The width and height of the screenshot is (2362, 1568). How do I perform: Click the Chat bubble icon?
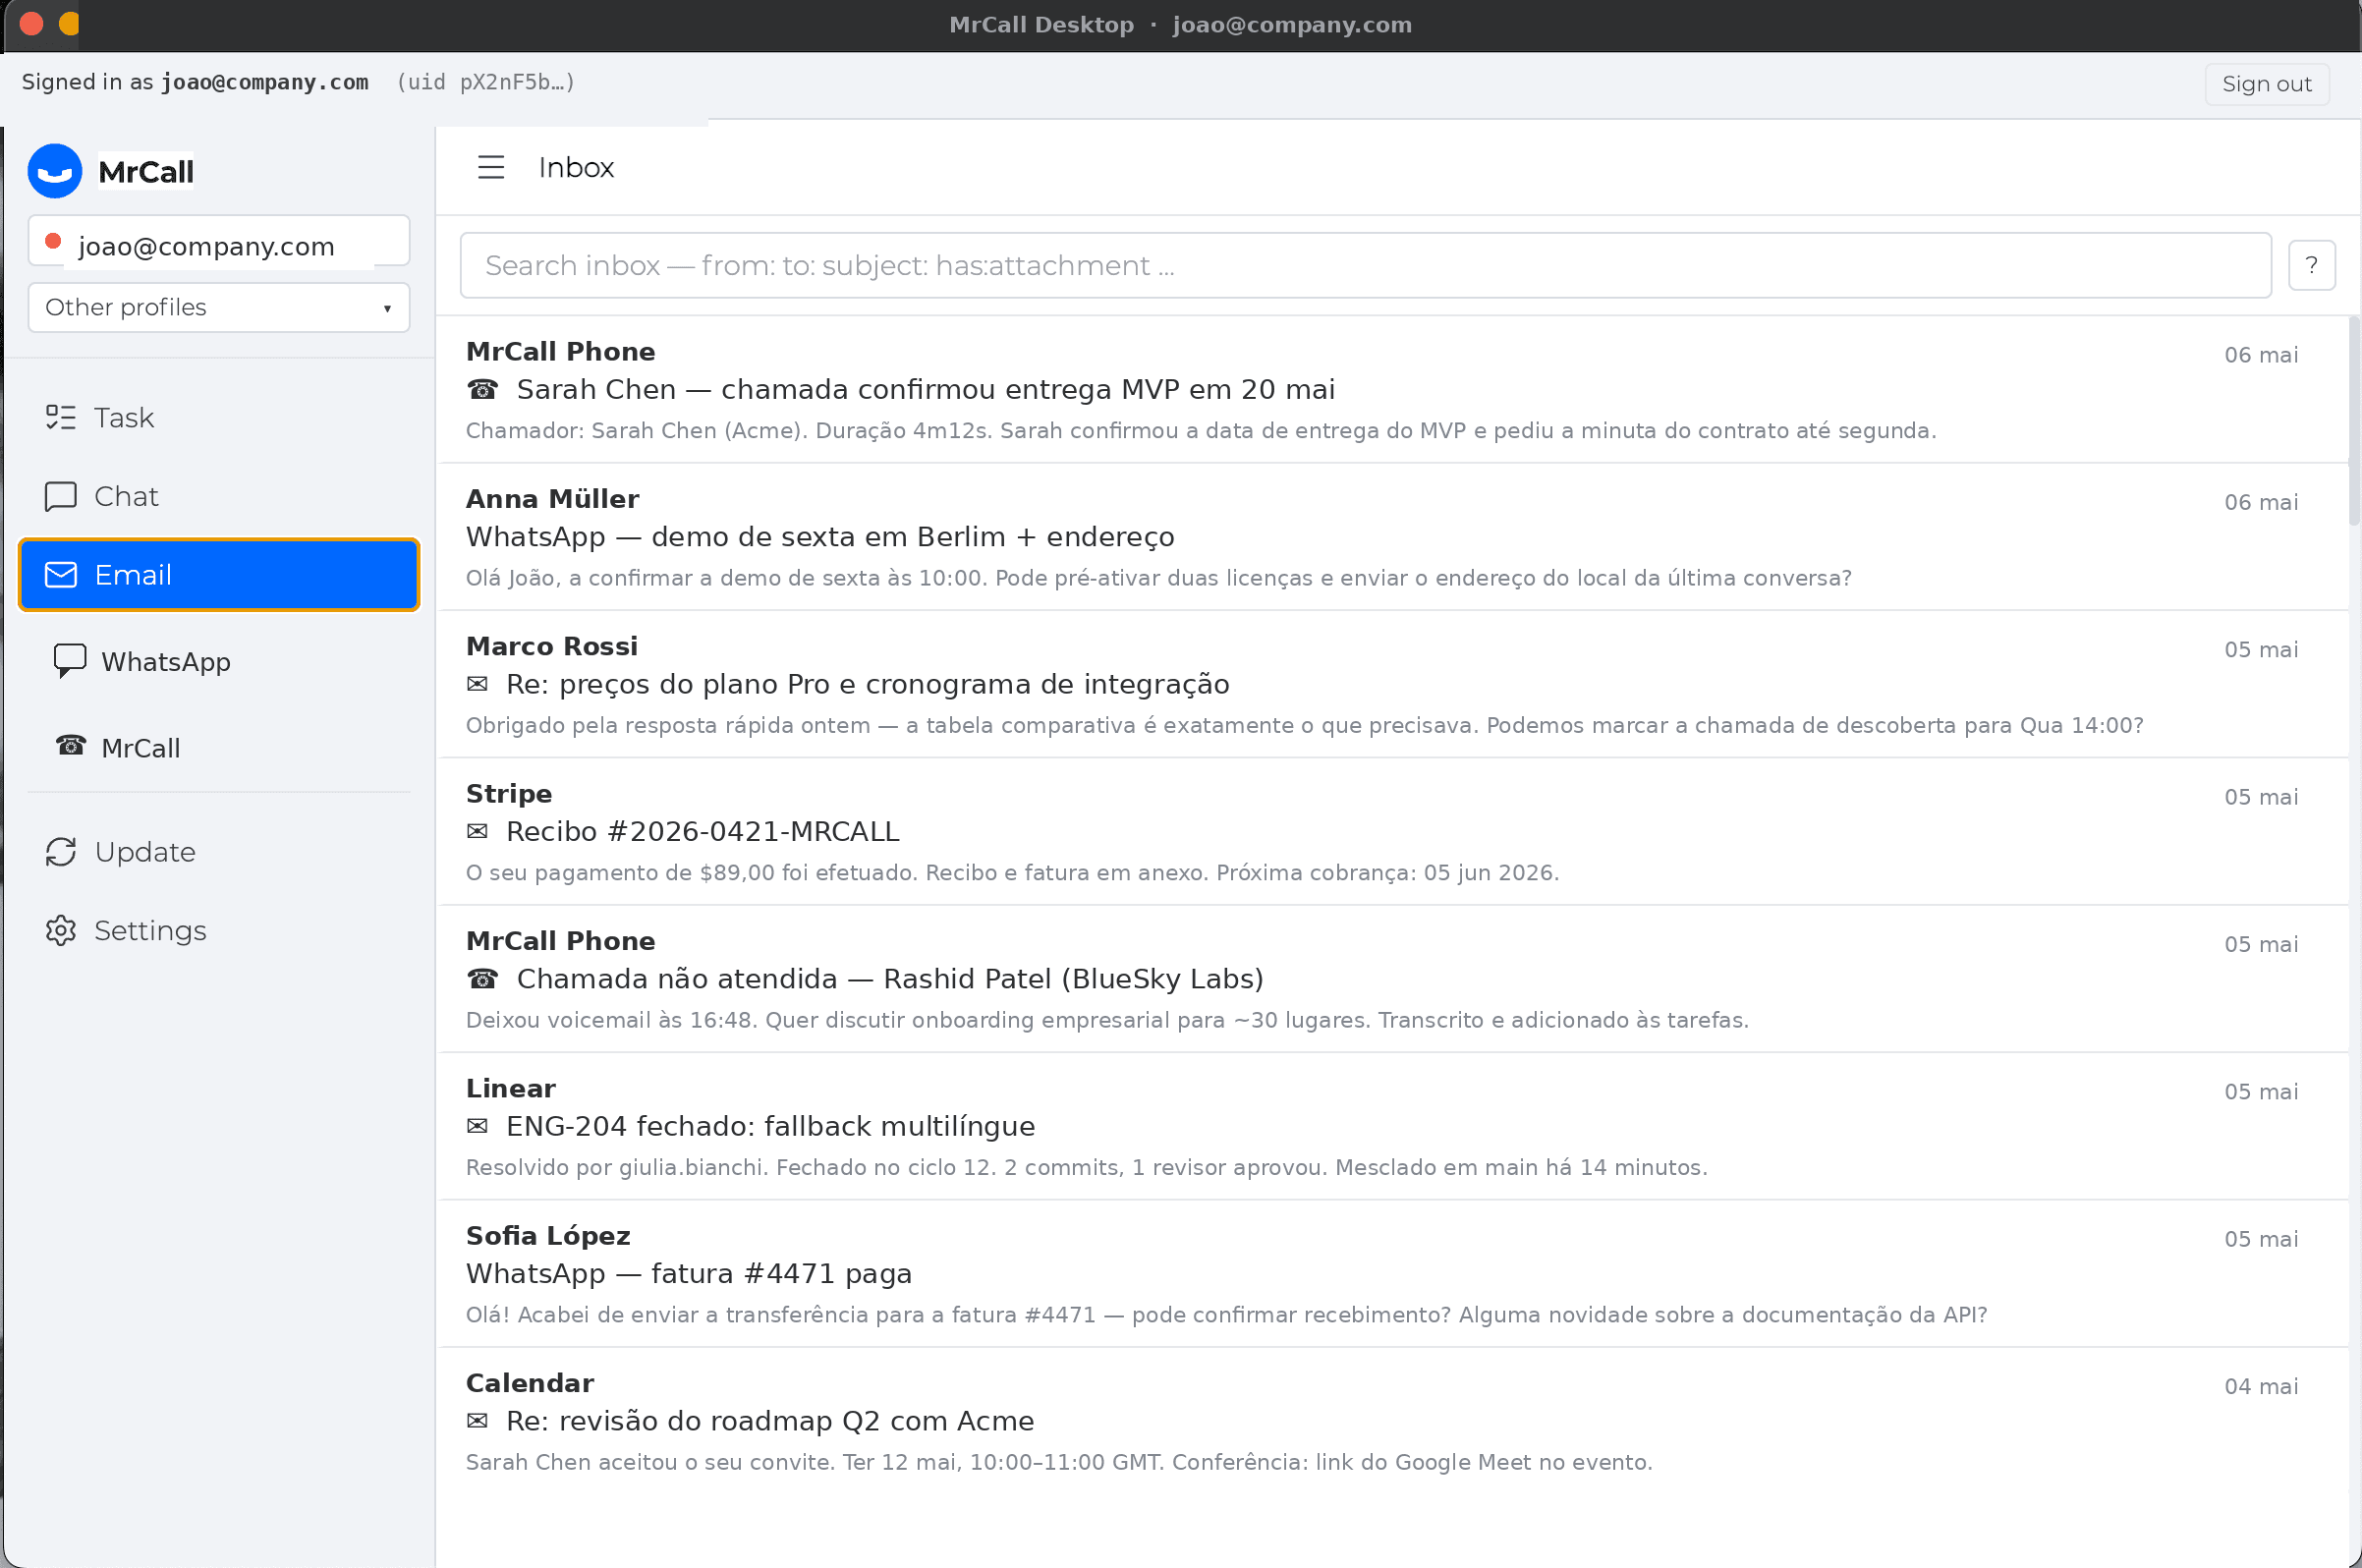point(61,496)
